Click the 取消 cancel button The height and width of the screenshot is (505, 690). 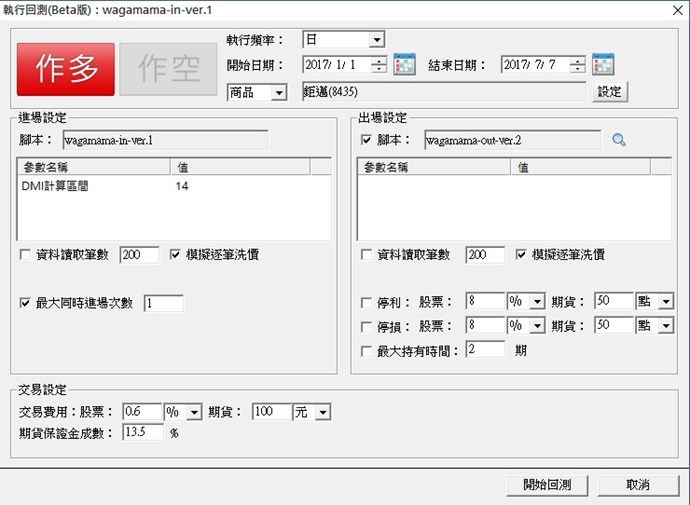click(x=638, y=485)
